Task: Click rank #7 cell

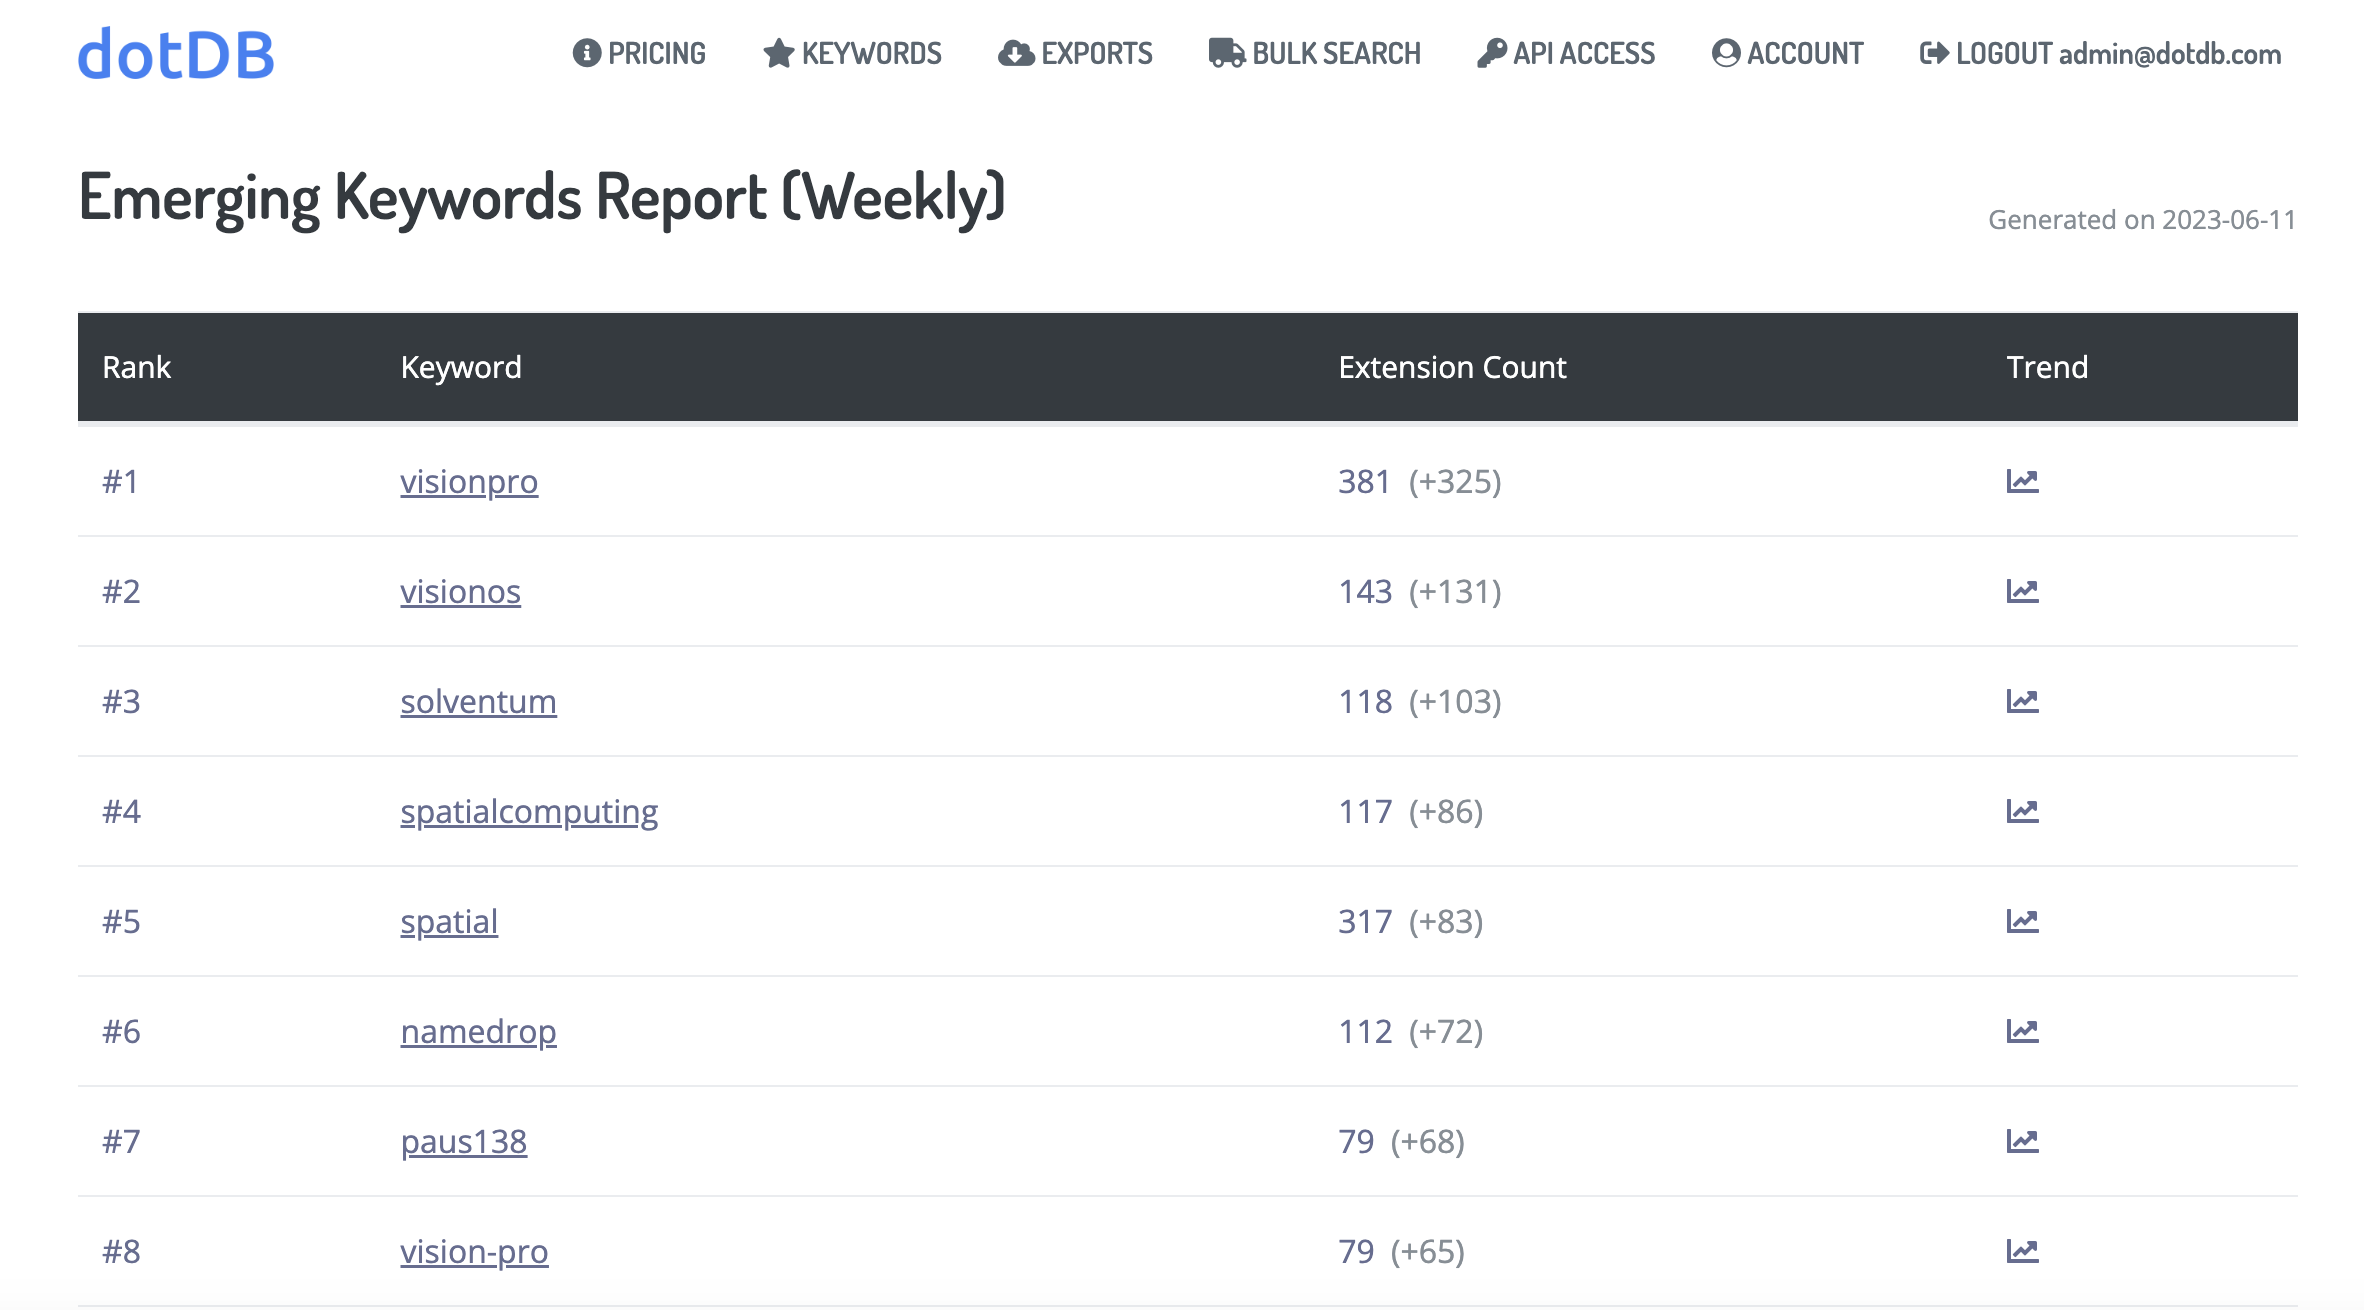Action: pyautogui.click(x=121, y=1141)
